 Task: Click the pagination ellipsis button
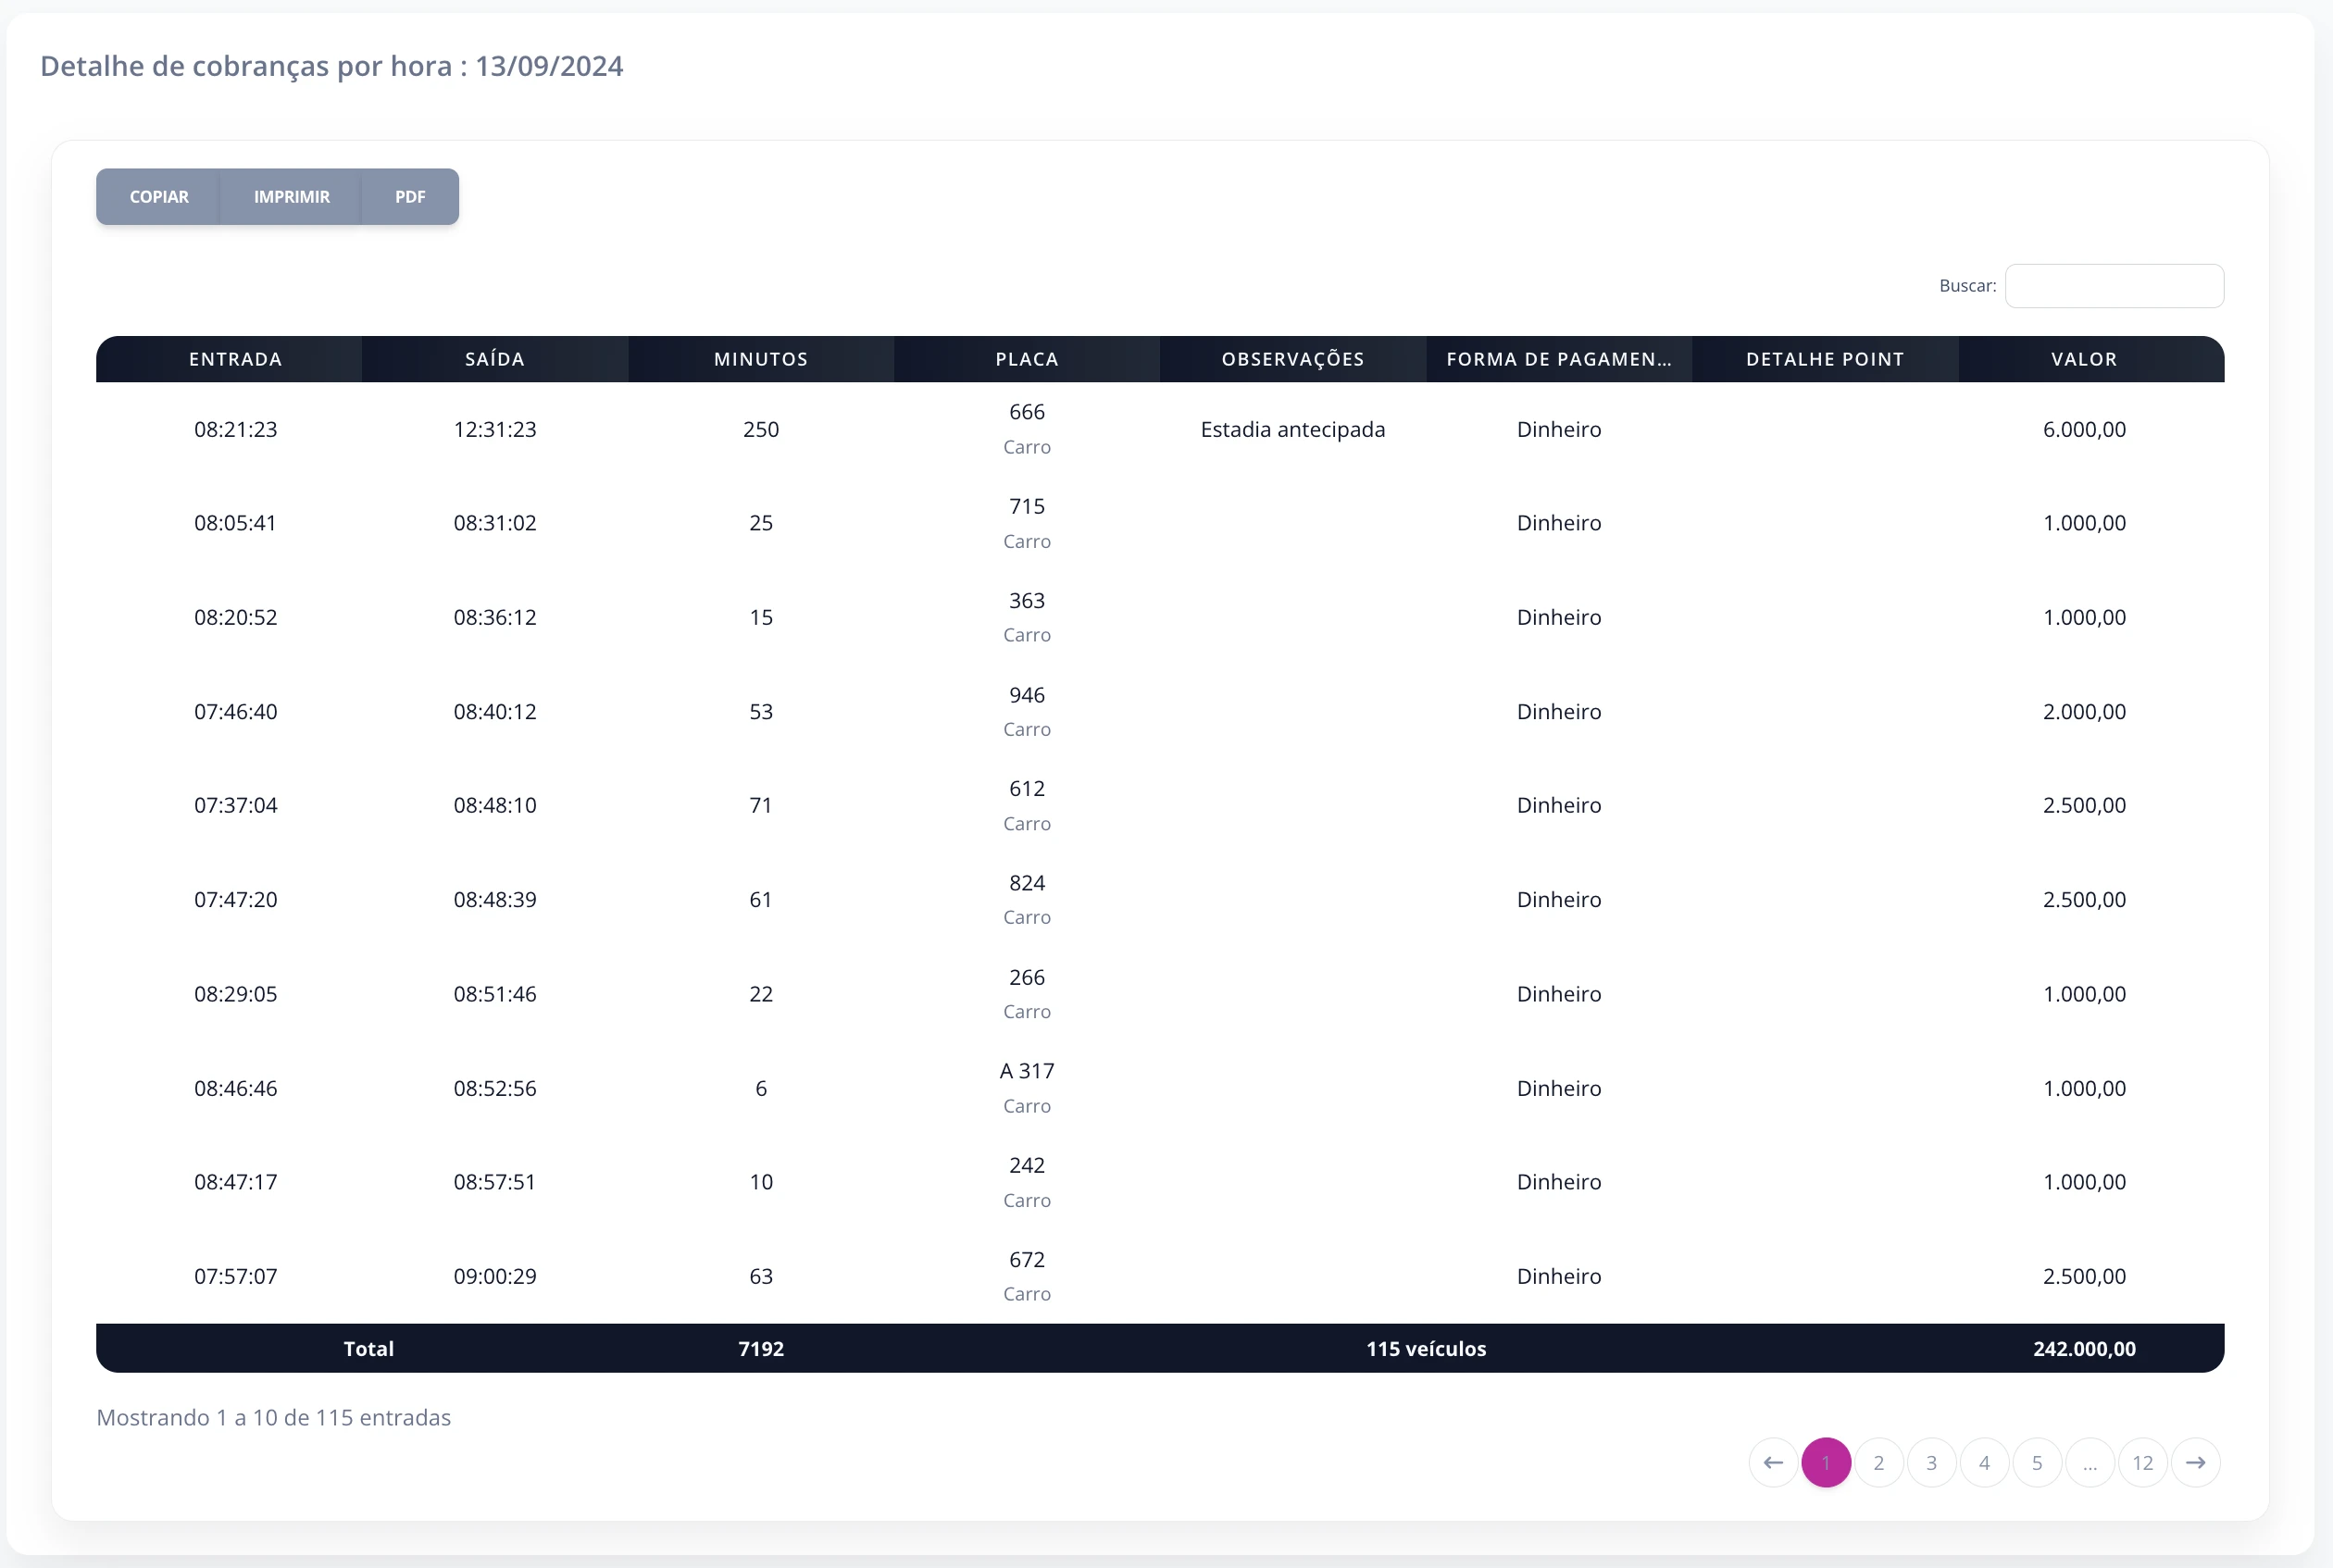(x=2090, y=1463)
